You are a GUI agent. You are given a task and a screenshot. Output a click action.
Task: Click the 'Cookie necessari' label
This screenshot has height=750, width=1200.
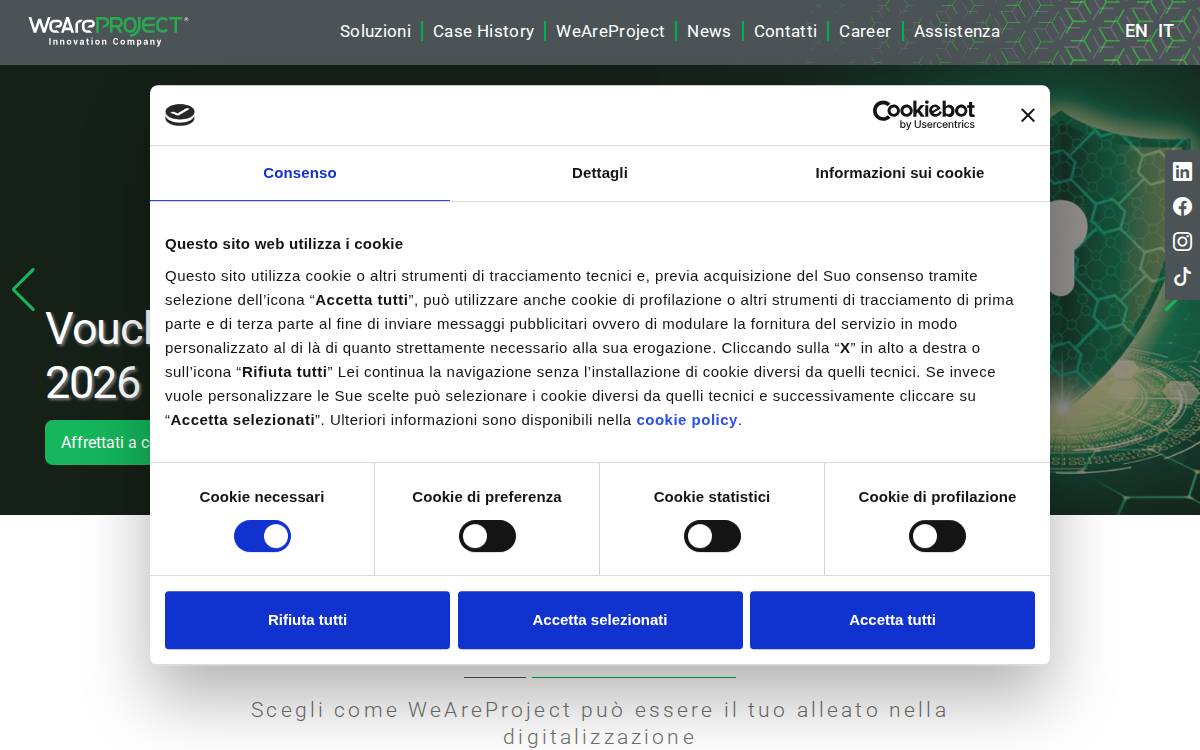tap(262, 497)
